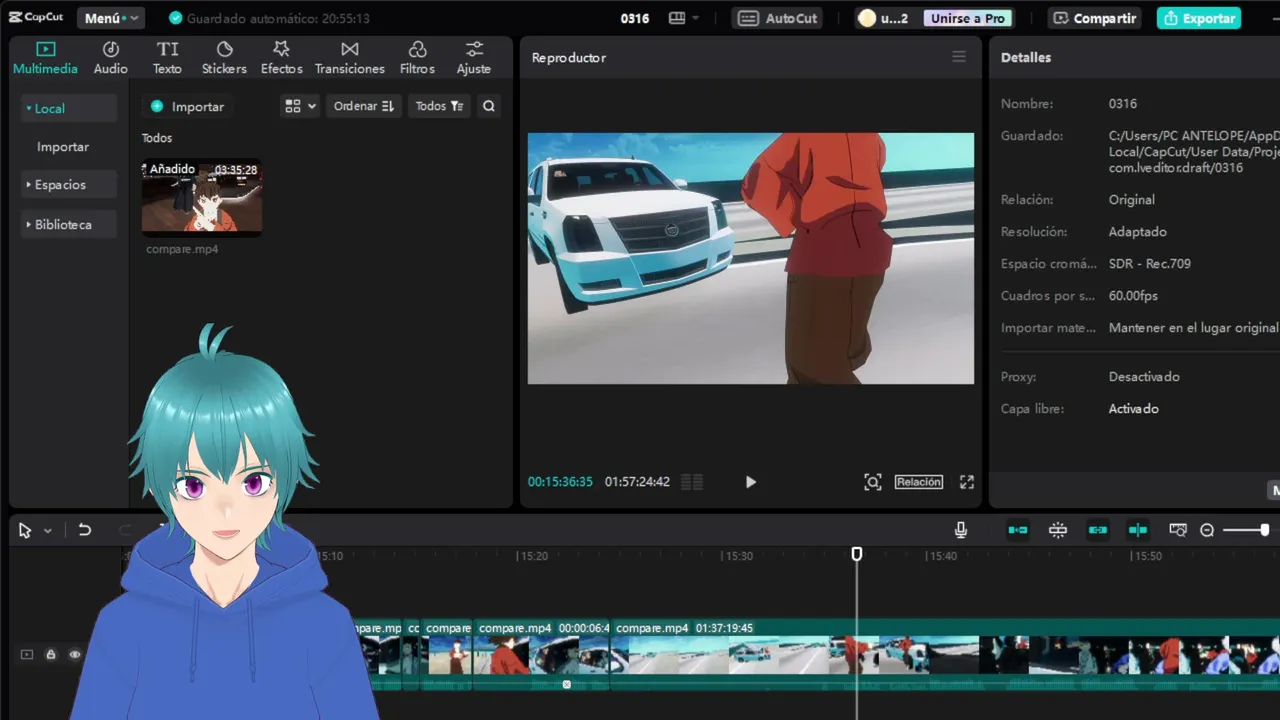Toggle clip linkage
The image size is (1280, 720).
click(x=1098, y=530)
